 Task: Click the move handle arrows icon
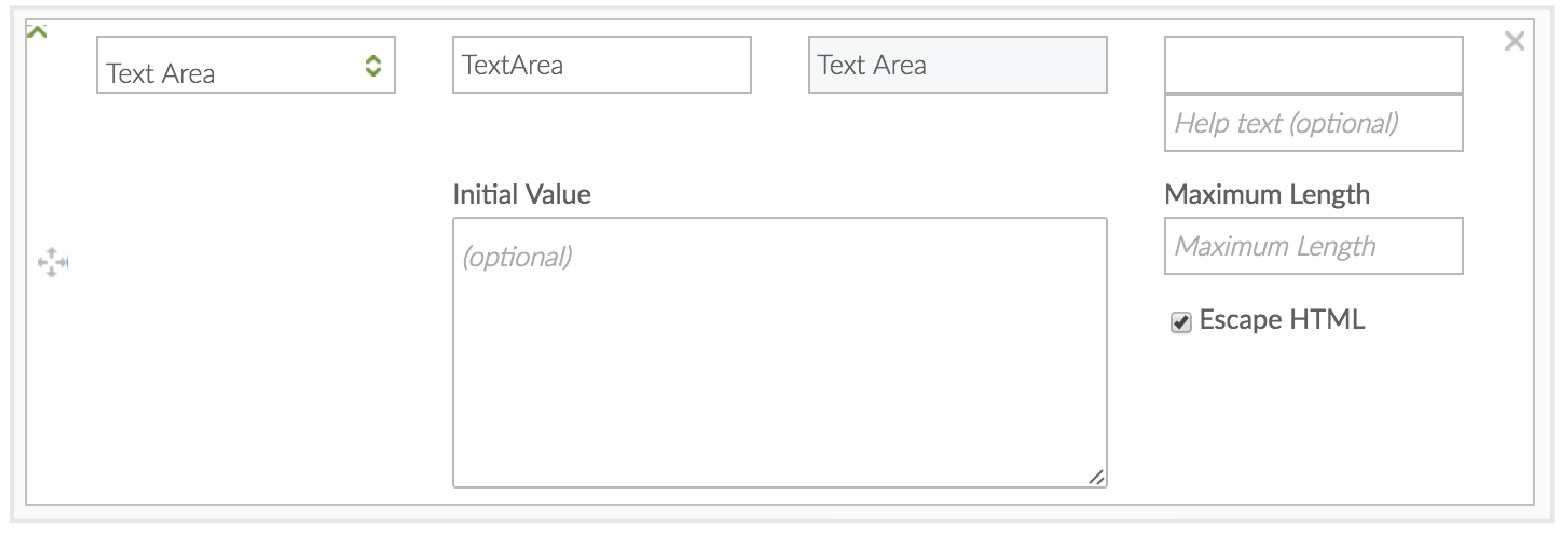click(x=52, y=263)
